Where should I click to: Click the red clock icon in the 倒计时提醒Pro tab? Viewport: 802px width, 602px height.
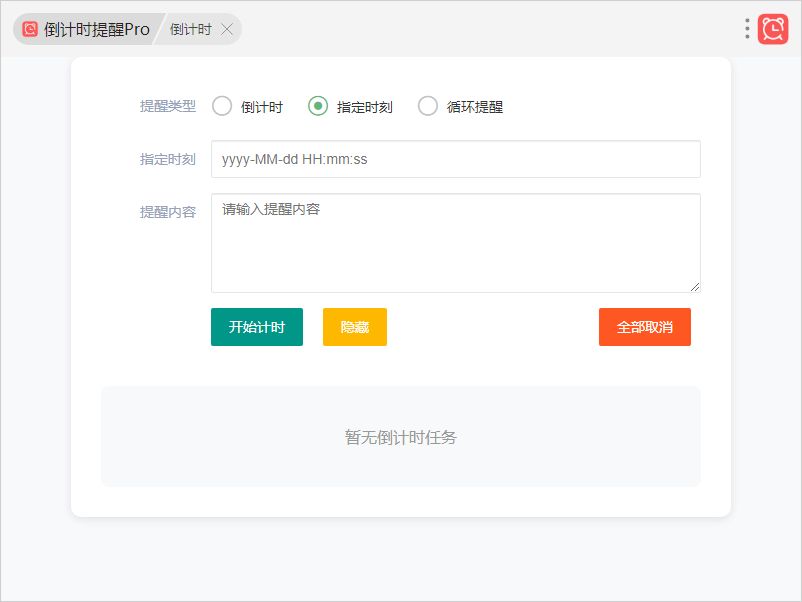pos(30,30)
